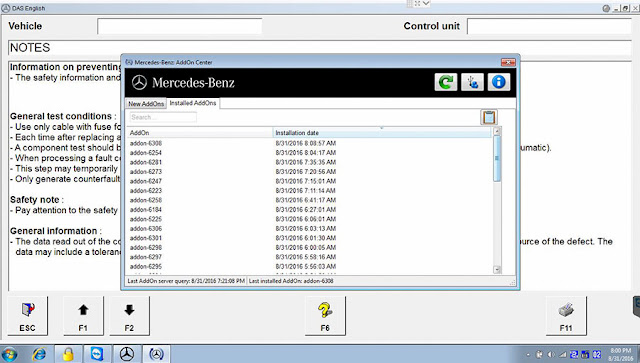The height and width of the screenshot is (363, 640).
Task: Click date 8/31/2016 7:20:56 AM
Action: (306, 171)
